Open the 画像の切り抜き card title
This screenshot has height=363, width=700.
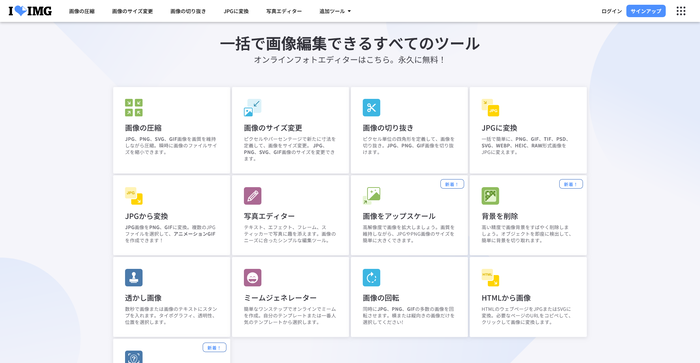point(388,128)
